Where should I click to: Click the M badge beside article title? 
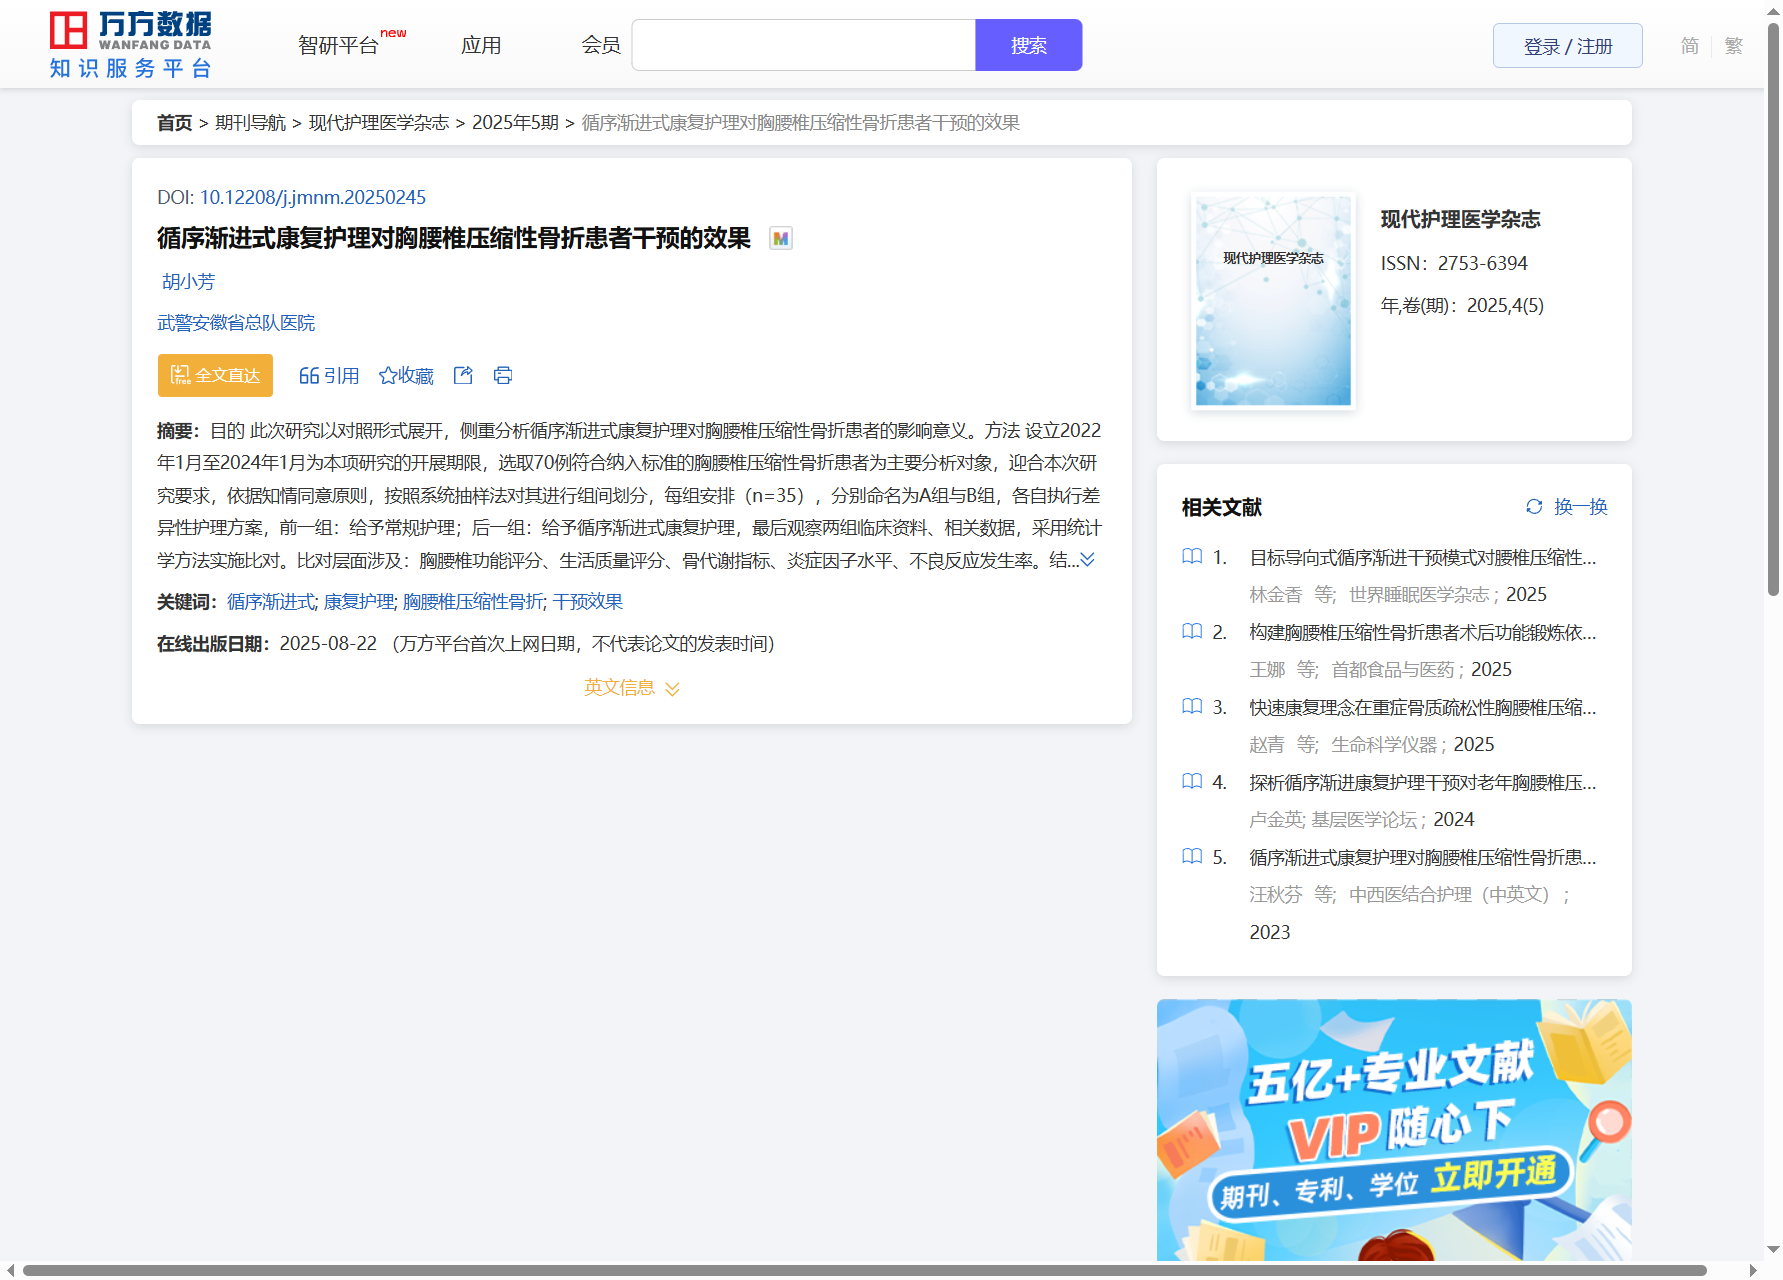(x=781, y=239)
